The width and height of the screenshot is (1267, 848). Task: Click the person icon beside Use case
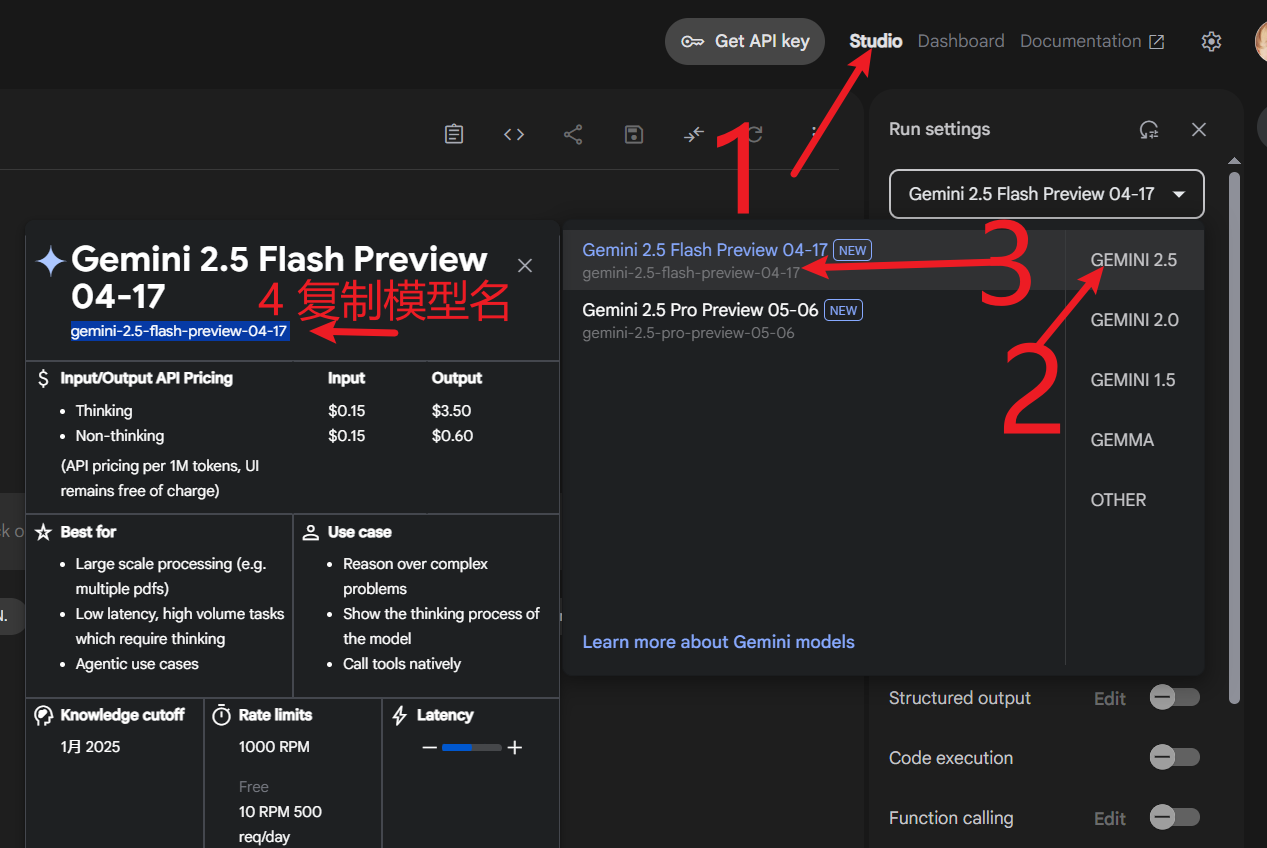(311, 532)
